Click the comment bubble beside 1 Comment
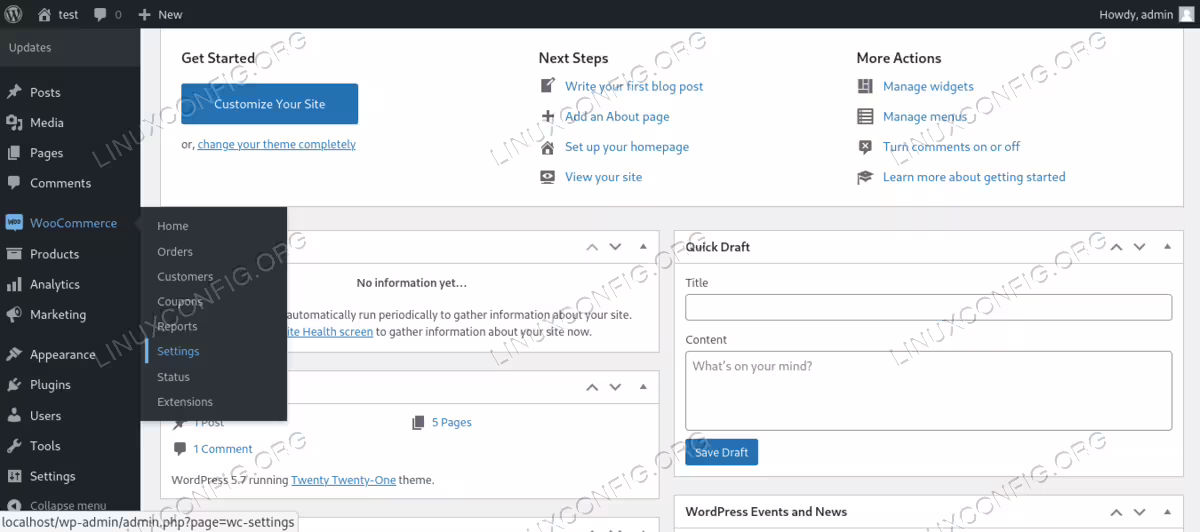1200x532 pixels. point(180,449)
